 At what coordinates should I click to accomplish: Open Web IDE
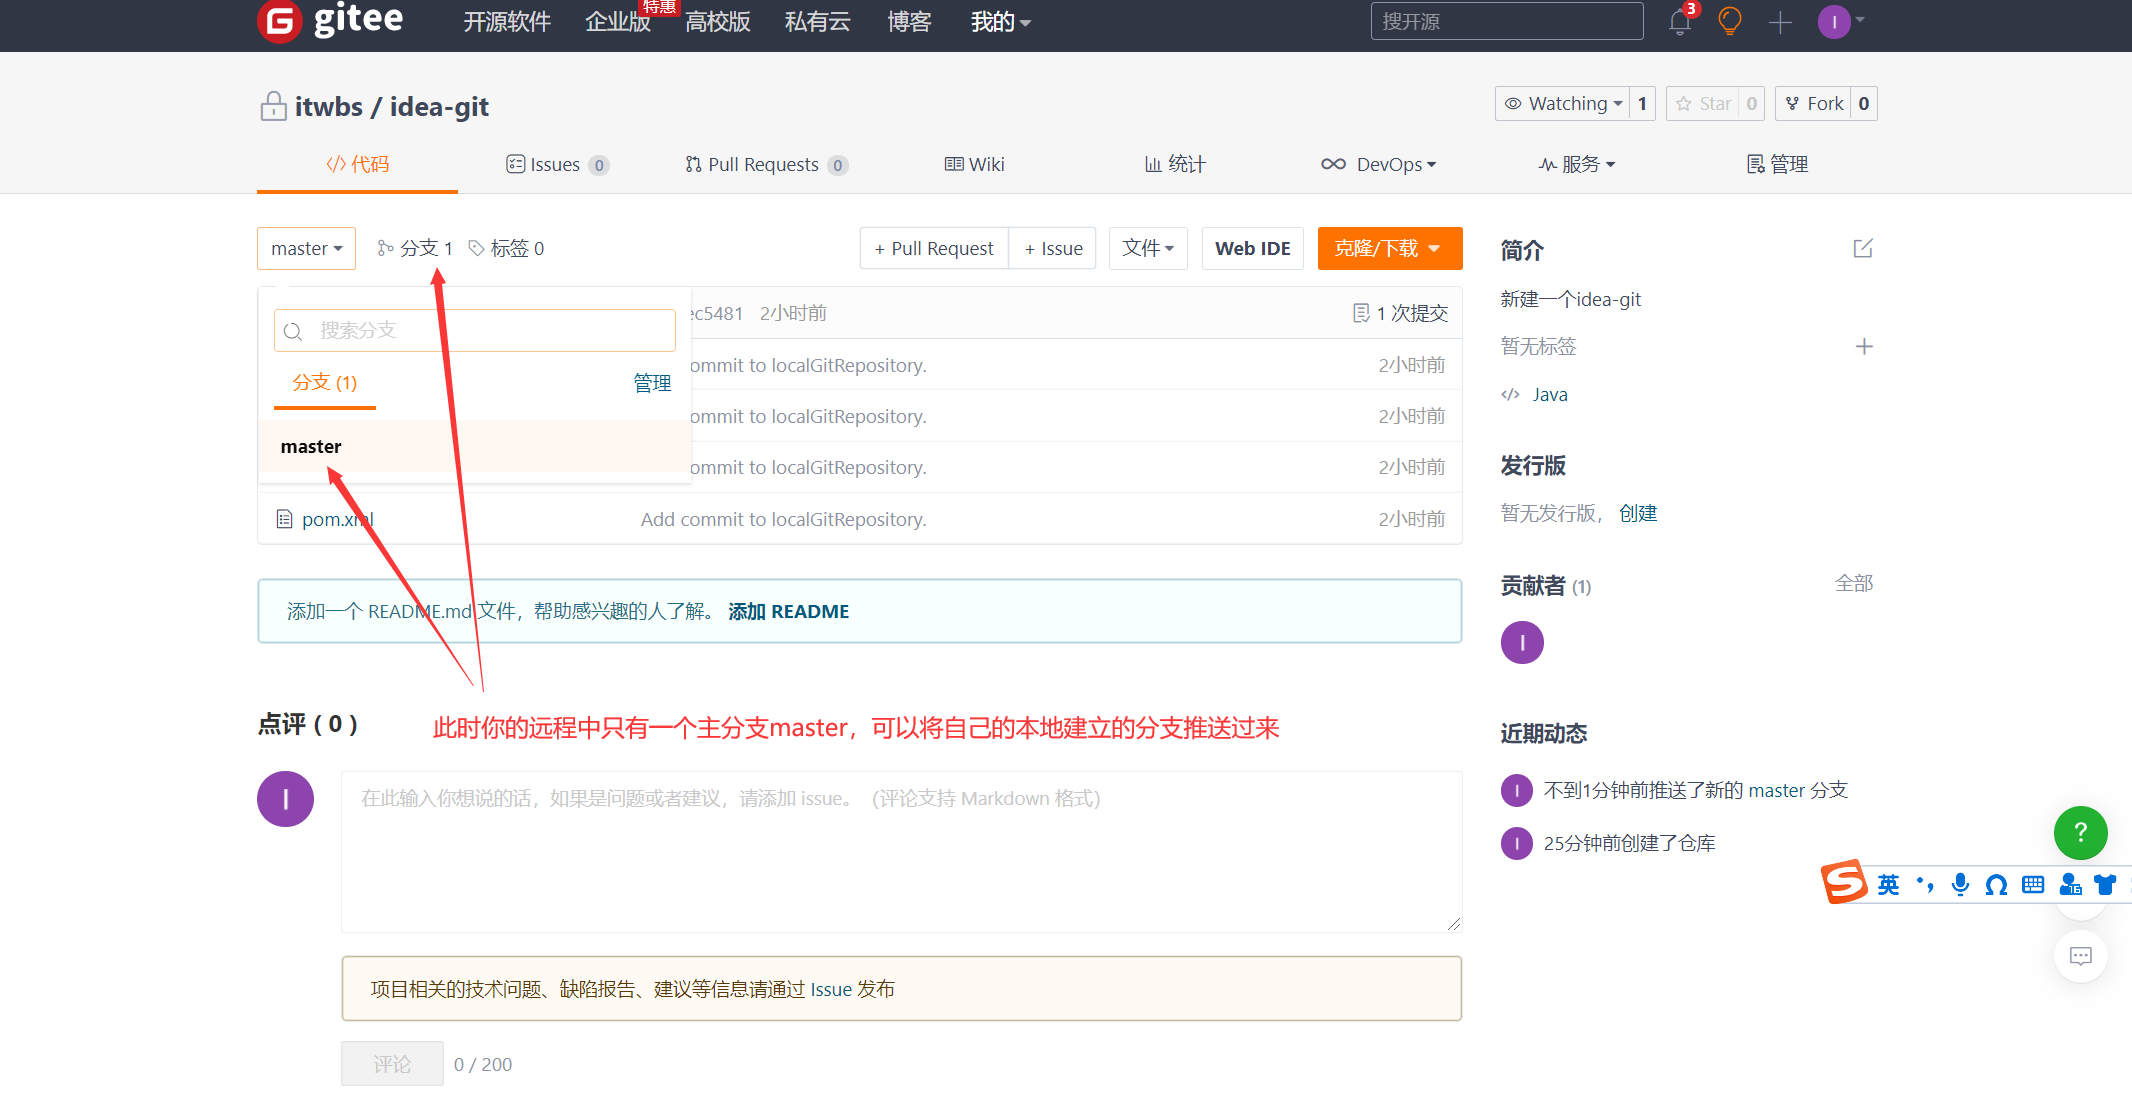point(1252,248)
